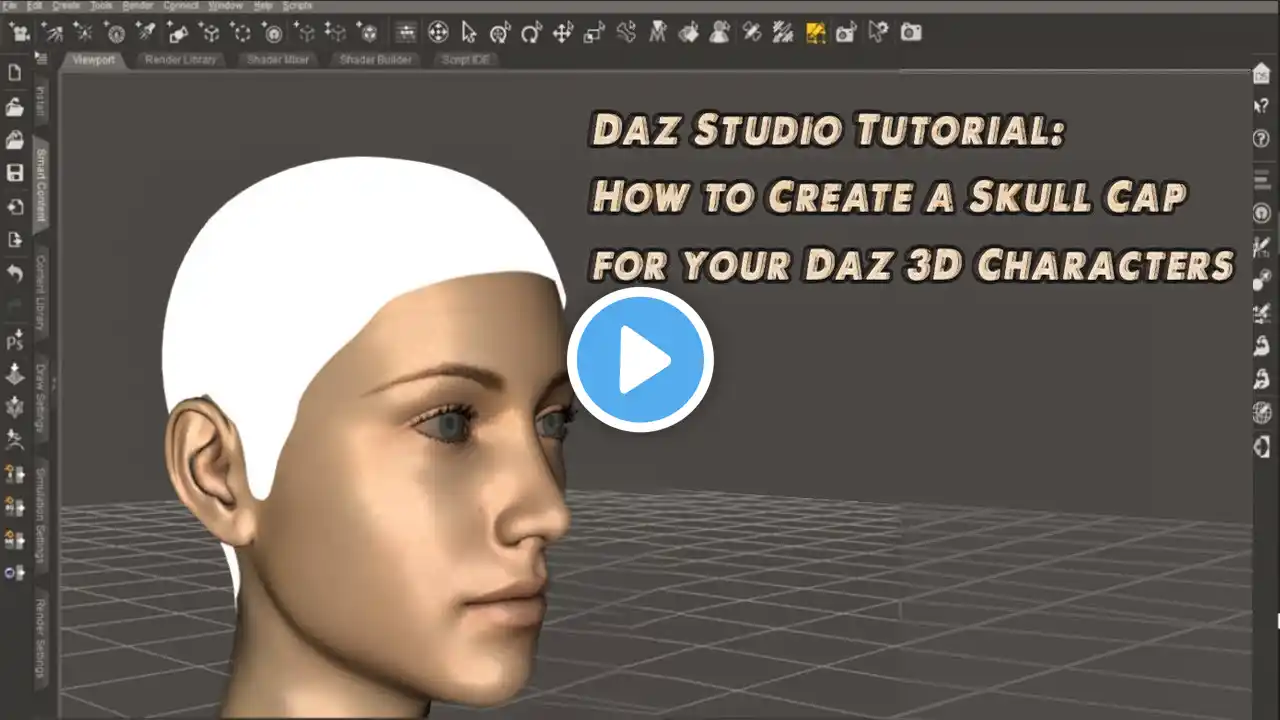Select the arrow Node Selection tool
This screenshot has width=1280, height=720.
(469, 33)
